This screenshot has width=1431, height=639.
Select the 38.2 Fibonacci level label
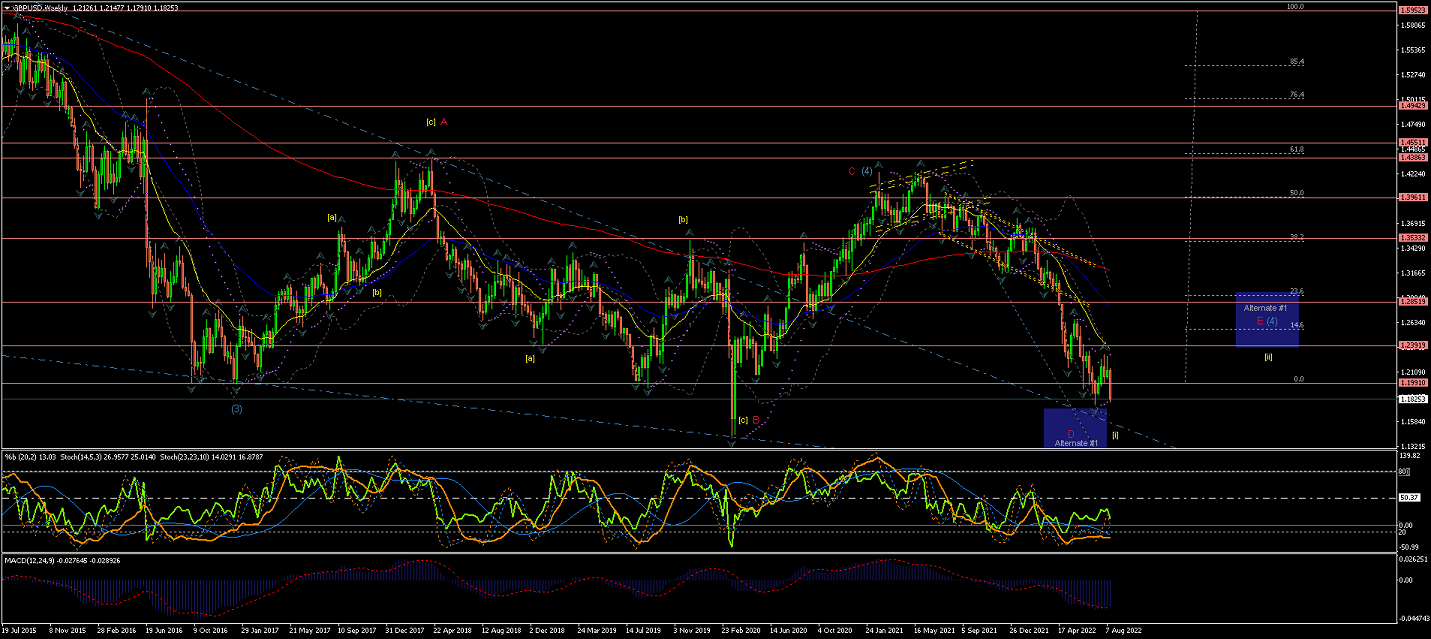click(1297, 237)
